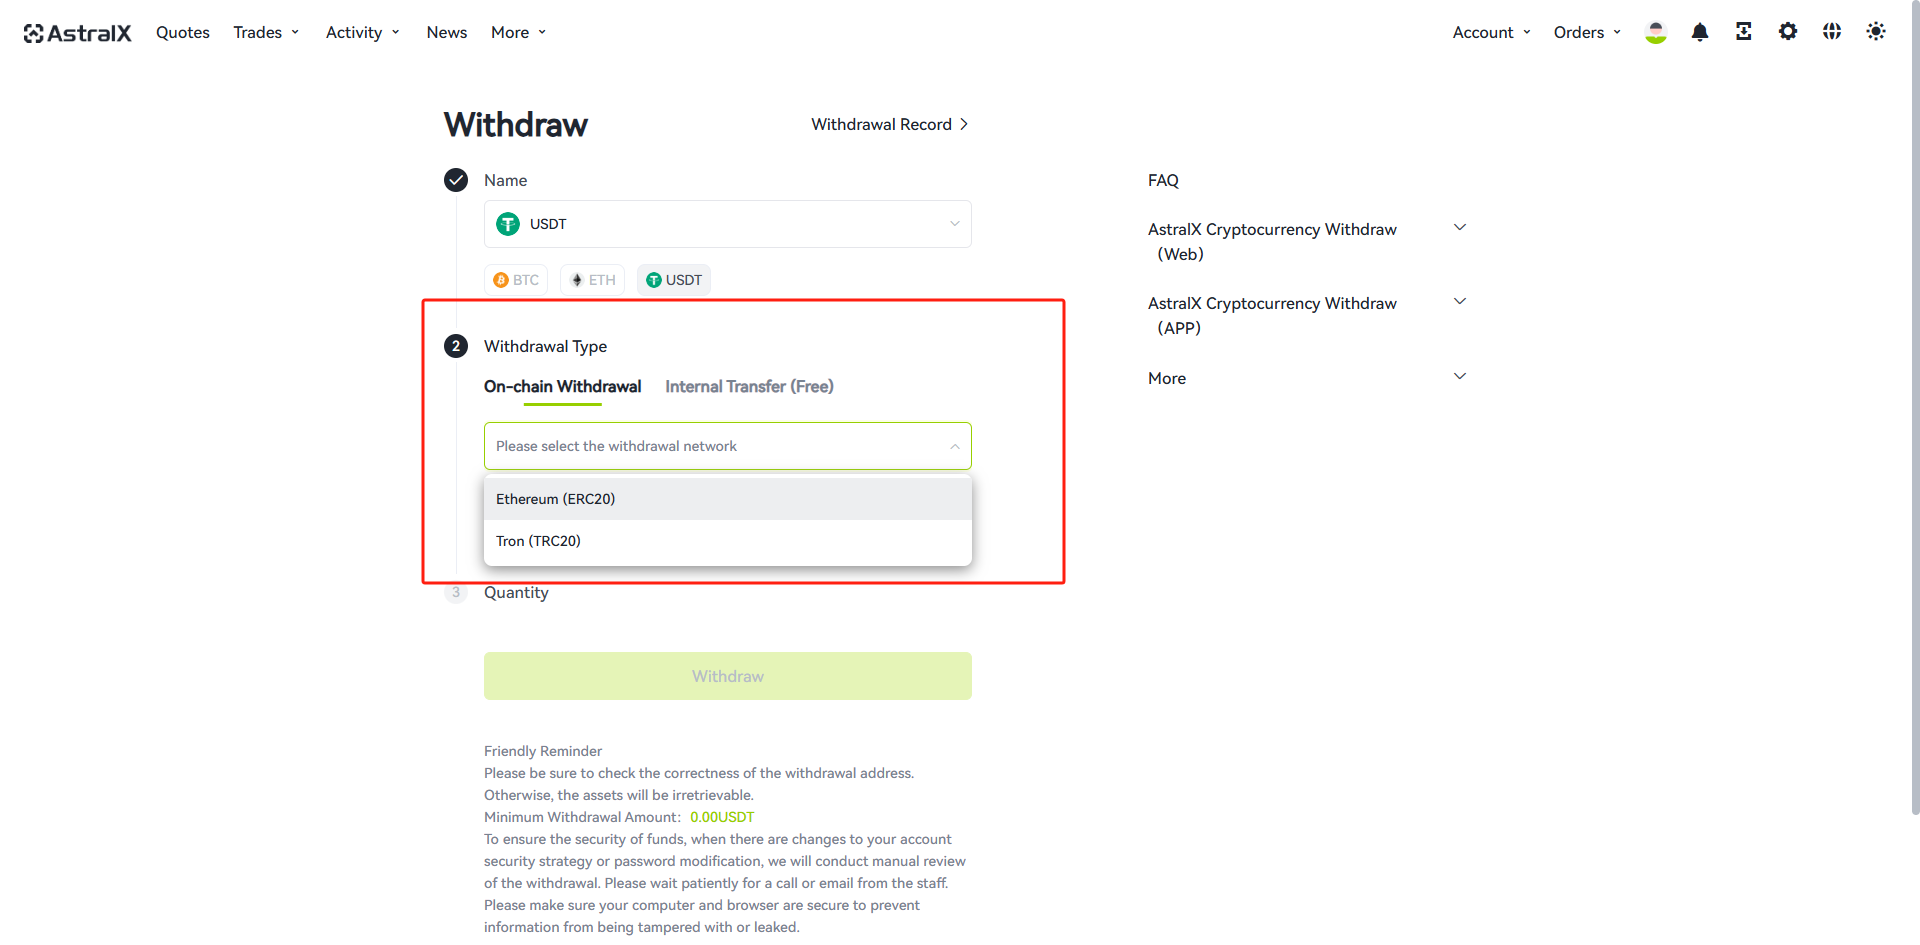Switch to Internal Transfer (Free) tab
1920x945 pixels.
pos(749,387)
